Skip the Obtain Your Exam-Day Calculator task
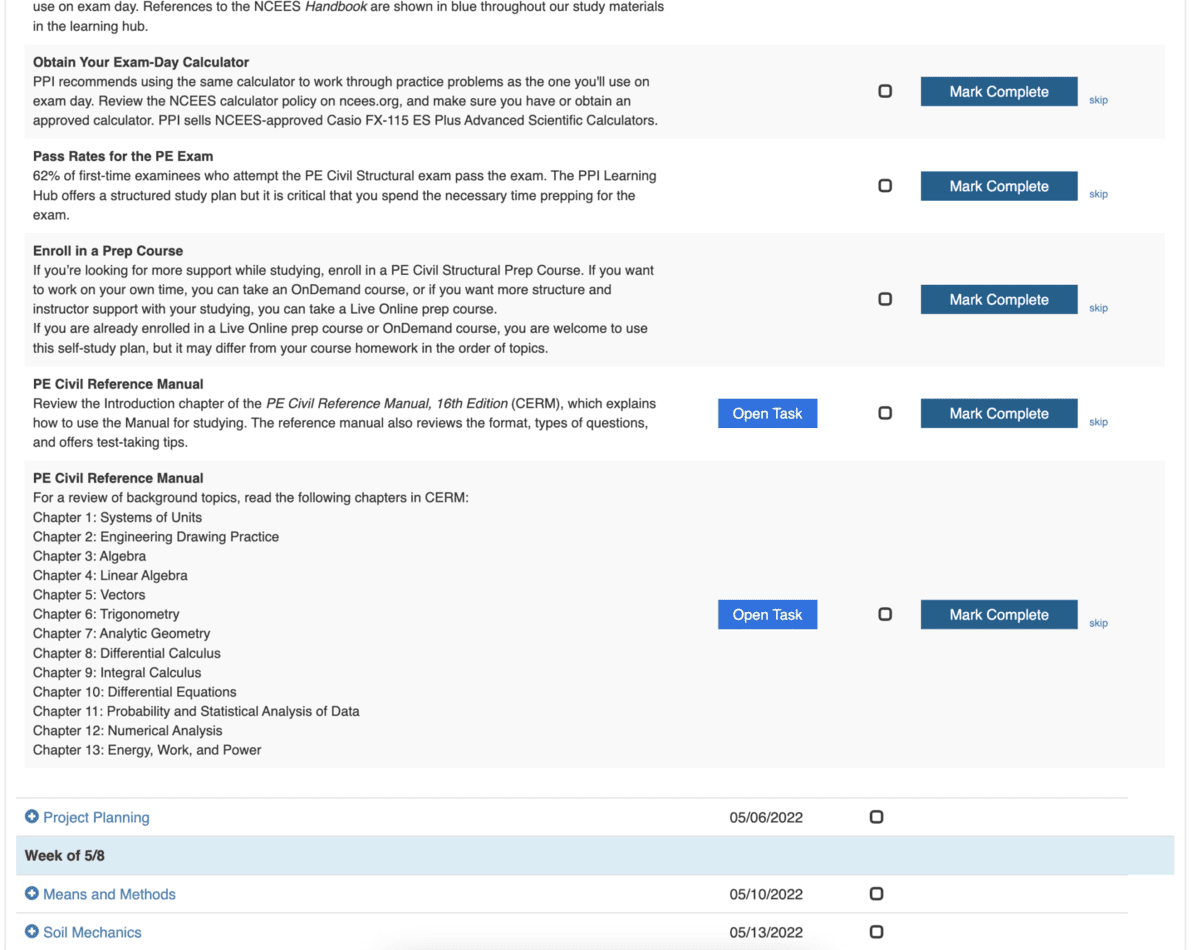 1098,100
